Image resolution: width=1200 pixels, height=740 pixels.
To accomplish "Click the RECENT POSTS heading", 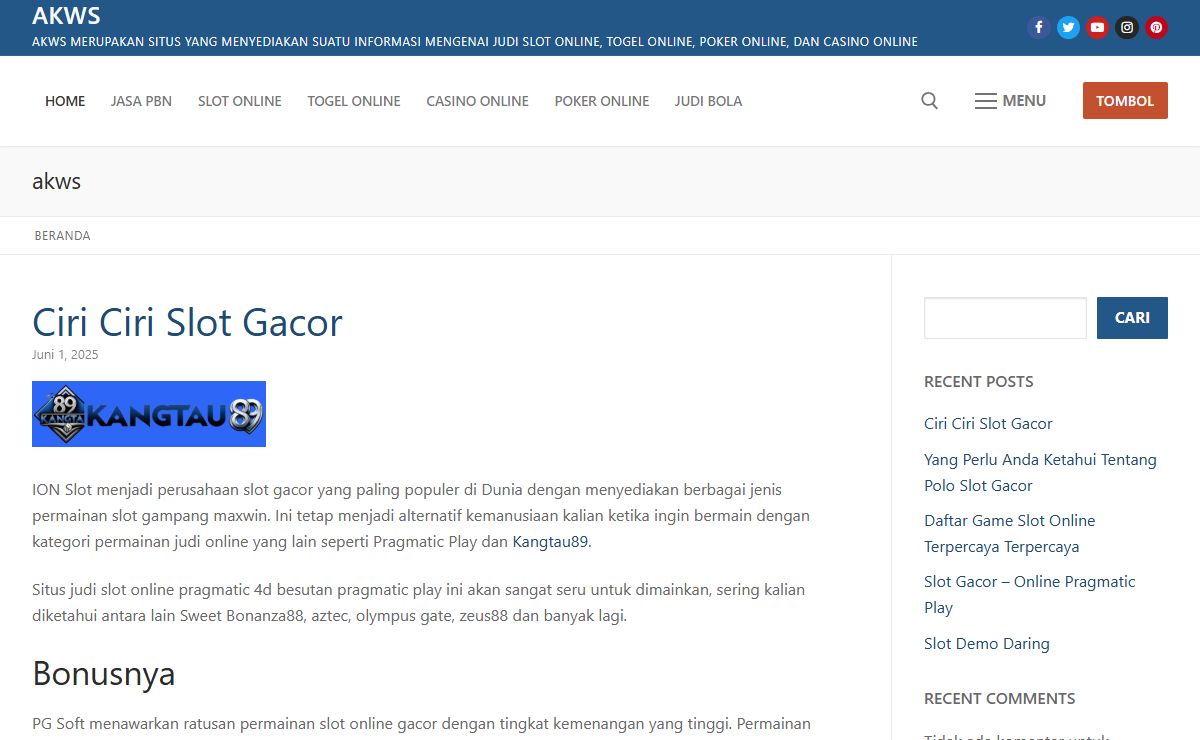I will click(979, 382).
